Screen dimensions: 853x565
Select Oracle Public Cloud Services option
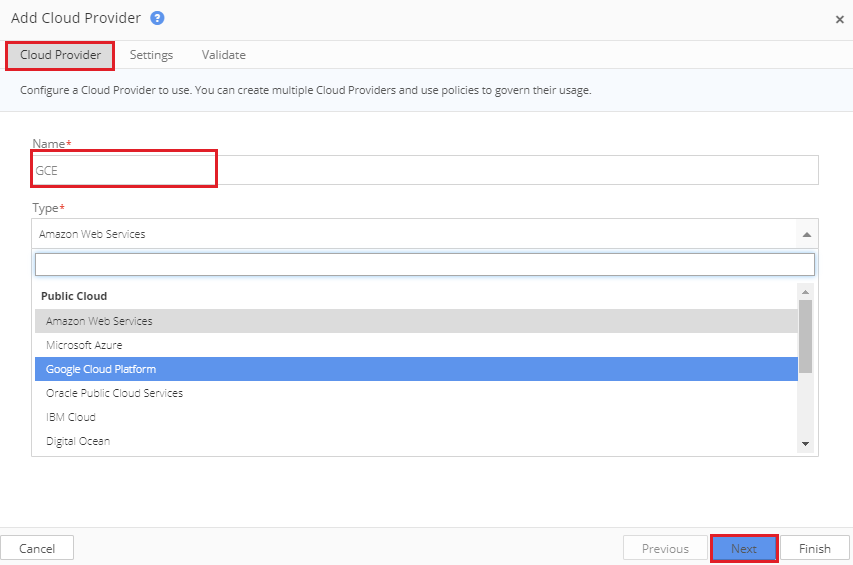click(416, 393)
